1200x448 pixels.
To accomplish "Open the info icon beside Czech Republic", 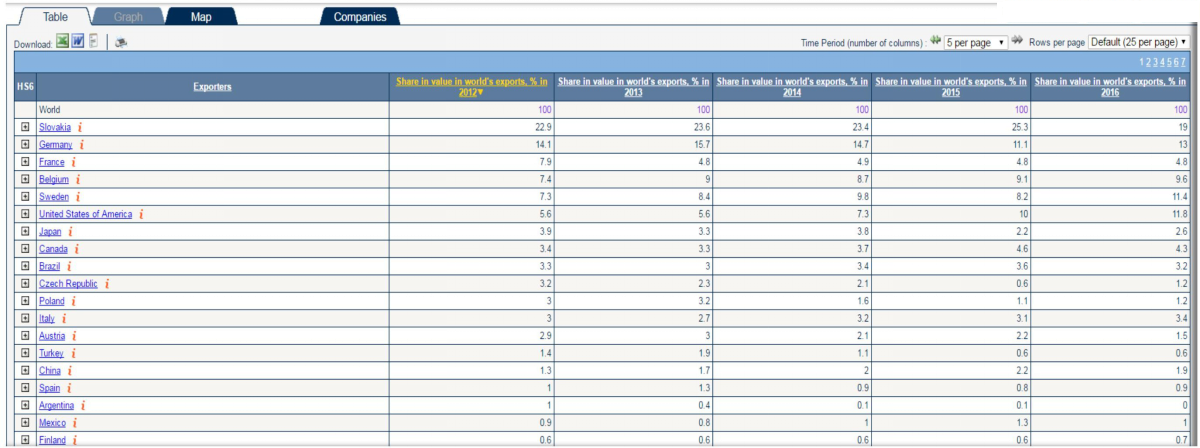I will pyautogui.click(x=107, y=284).
